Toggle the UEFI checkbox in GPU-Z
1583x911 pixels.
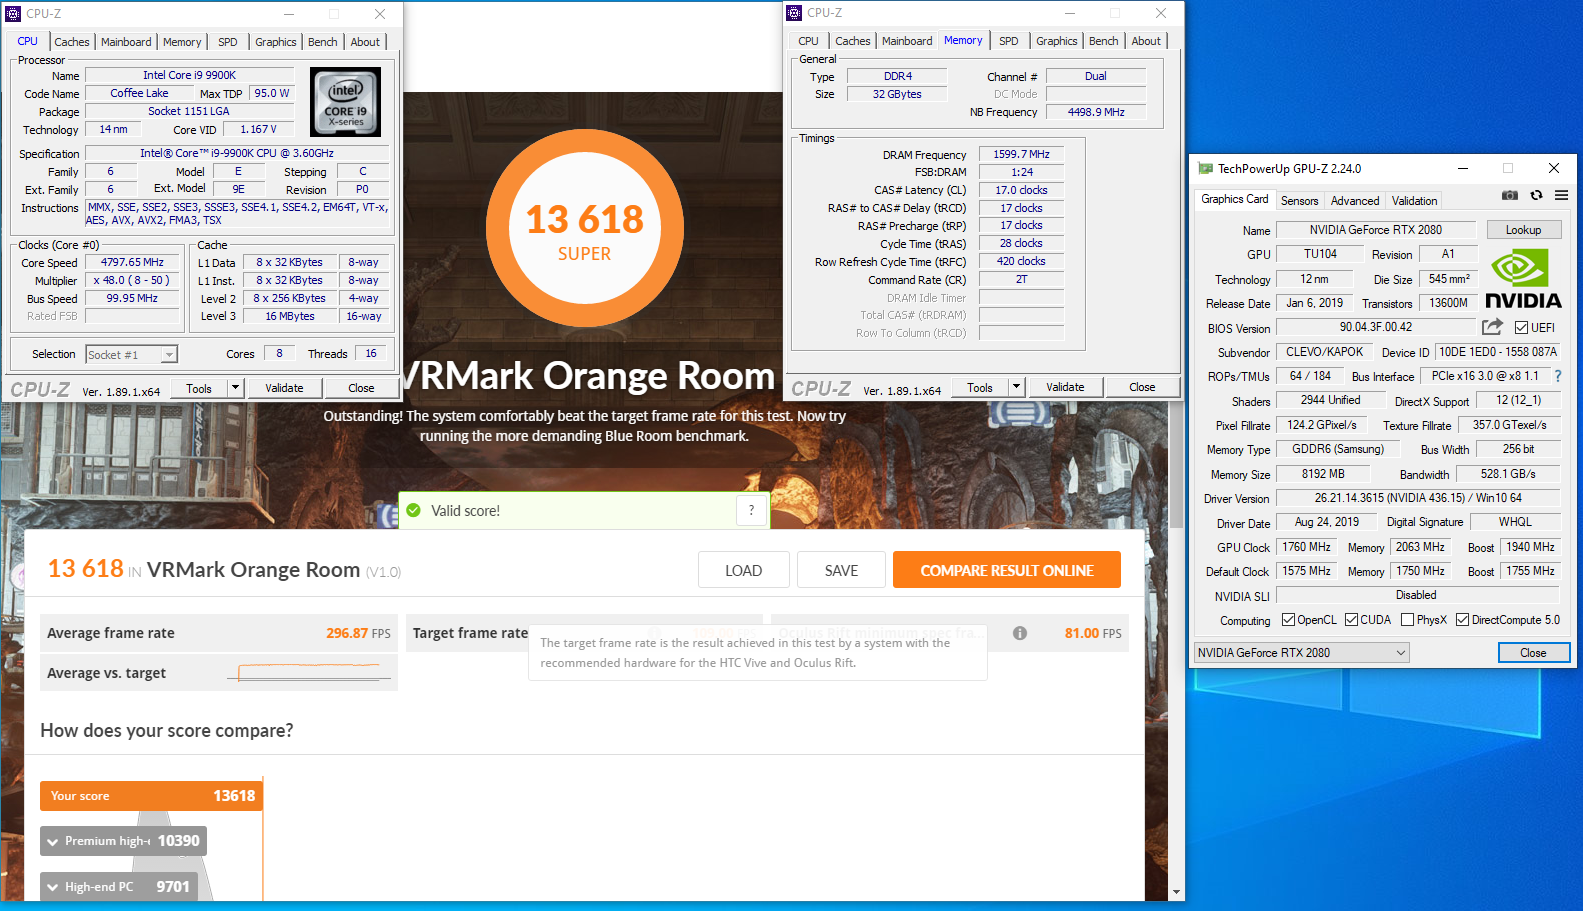(1521, 328)
